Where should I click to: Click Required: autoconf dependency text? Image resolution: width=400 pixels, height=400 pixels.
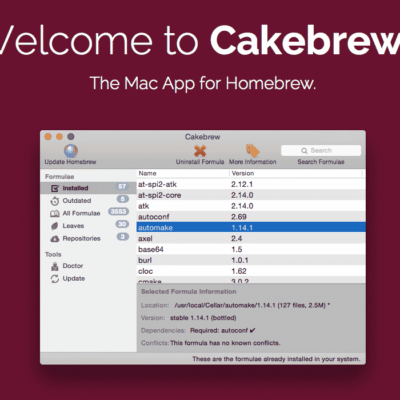pyautogui.click(x=223, y=331)
